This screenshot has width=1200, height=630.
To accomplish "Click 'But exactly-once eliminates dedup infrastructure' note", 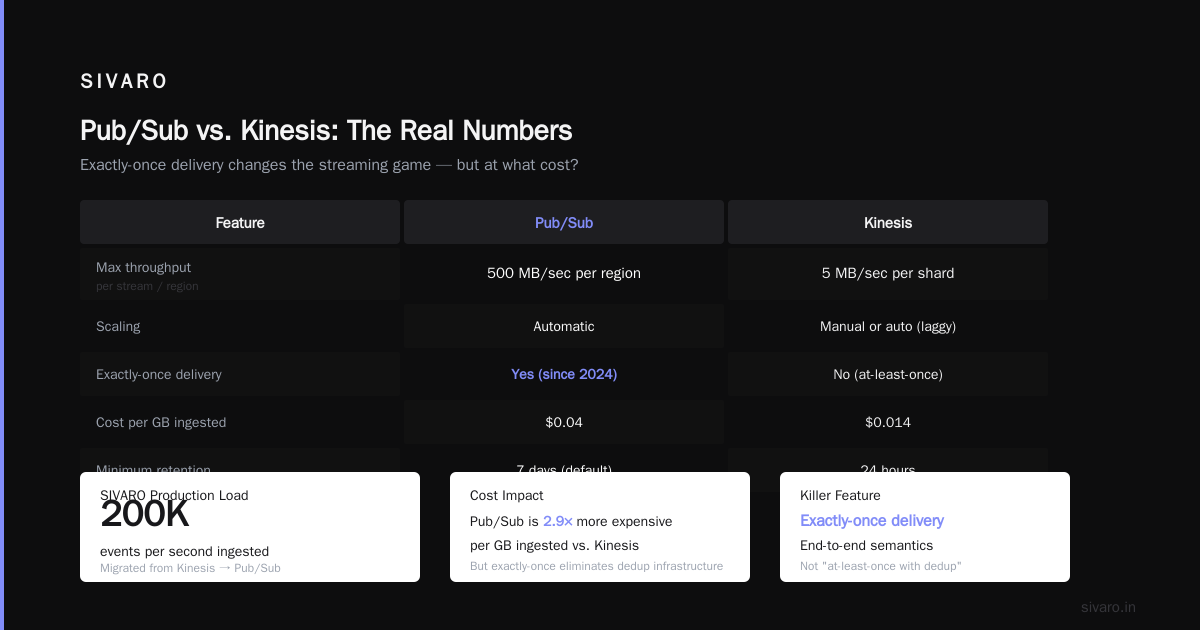I will click(x=596, y=566).
